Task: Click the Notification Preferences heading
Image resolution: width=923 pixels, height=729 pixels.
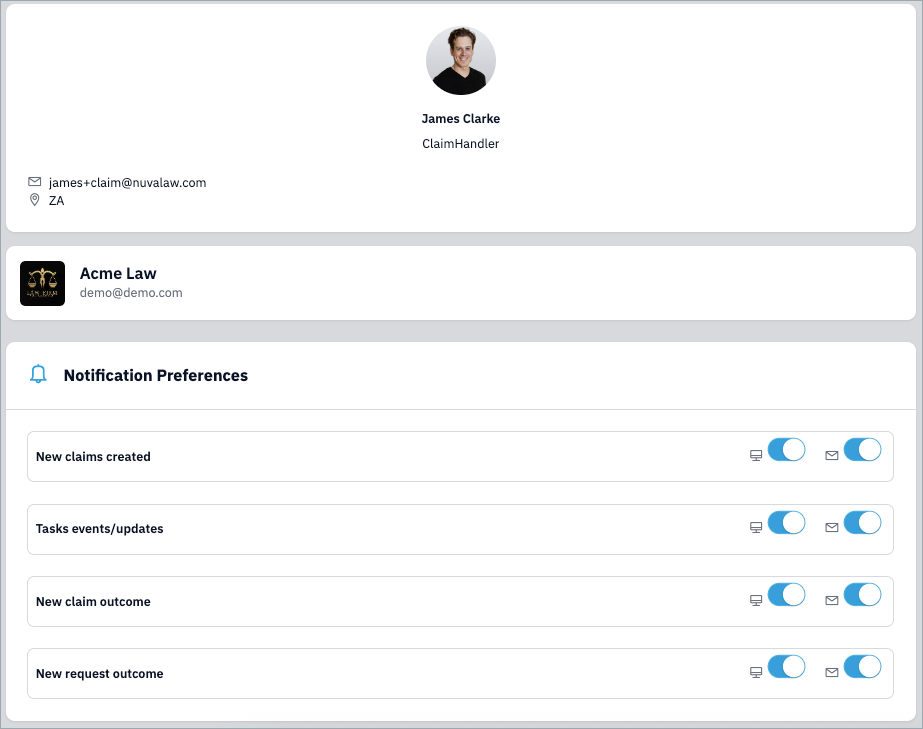Action: click(156, 376)
